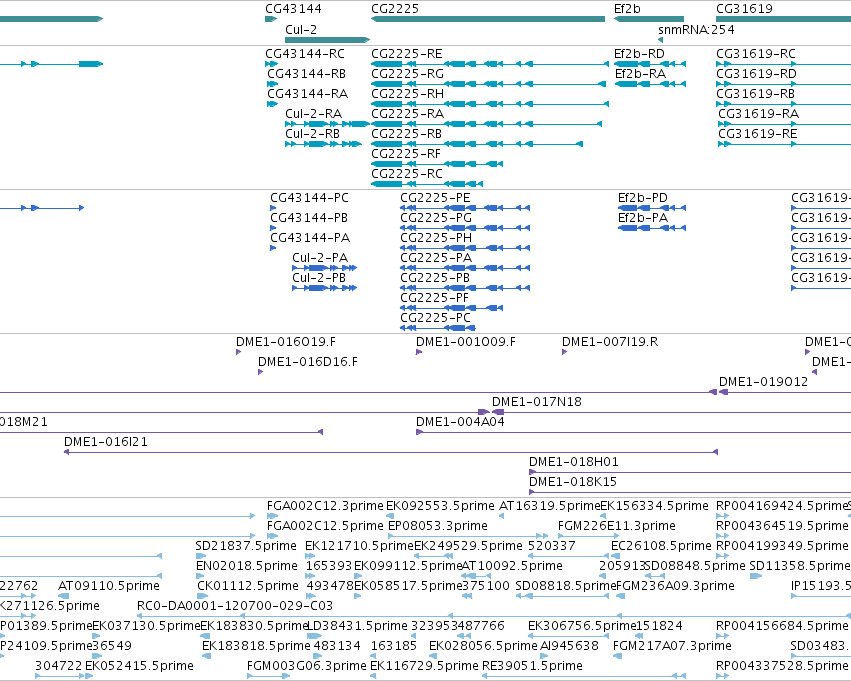Image resolution: width=851 pixels, height=681 pixels.
Task: Select the DME1-016I21 clone
Action: click(106, 443)
